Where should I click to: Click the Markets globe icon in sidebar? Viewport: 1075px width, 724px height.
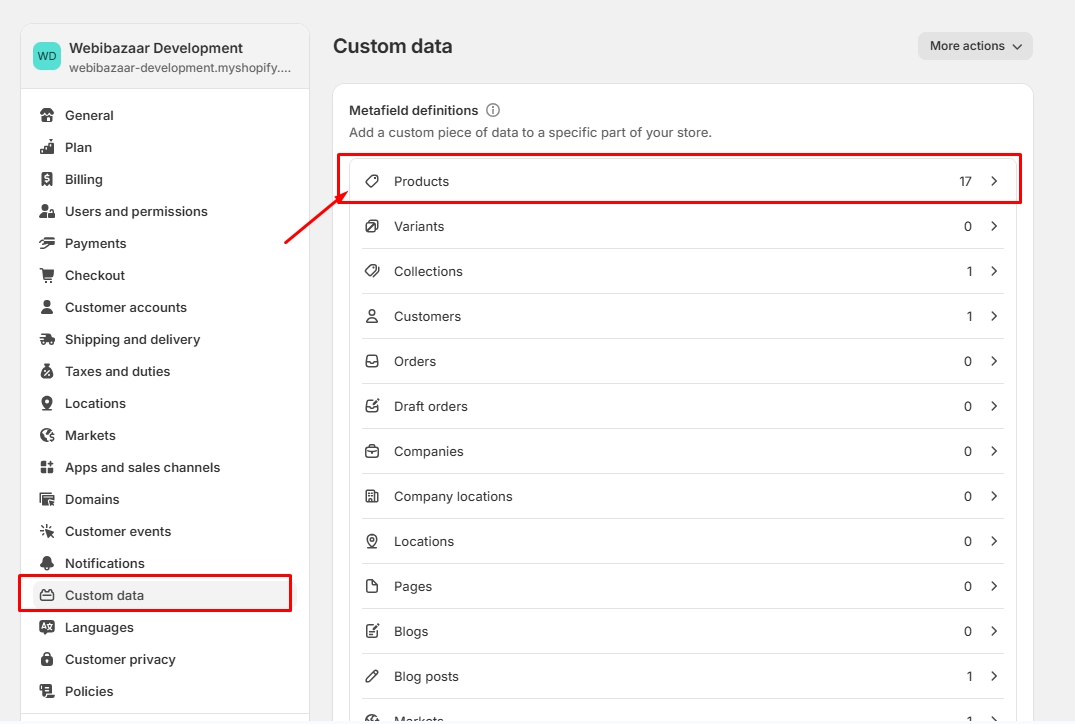pos(47,435)
